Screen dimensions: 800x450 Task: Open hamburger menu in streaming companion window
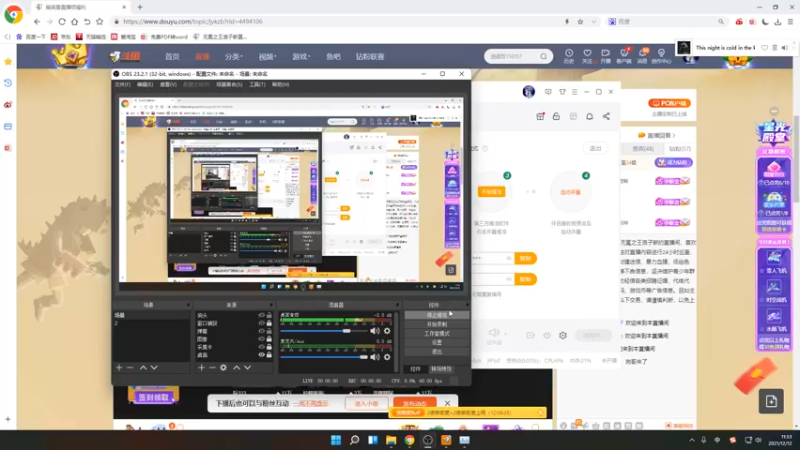pos(574,92)
